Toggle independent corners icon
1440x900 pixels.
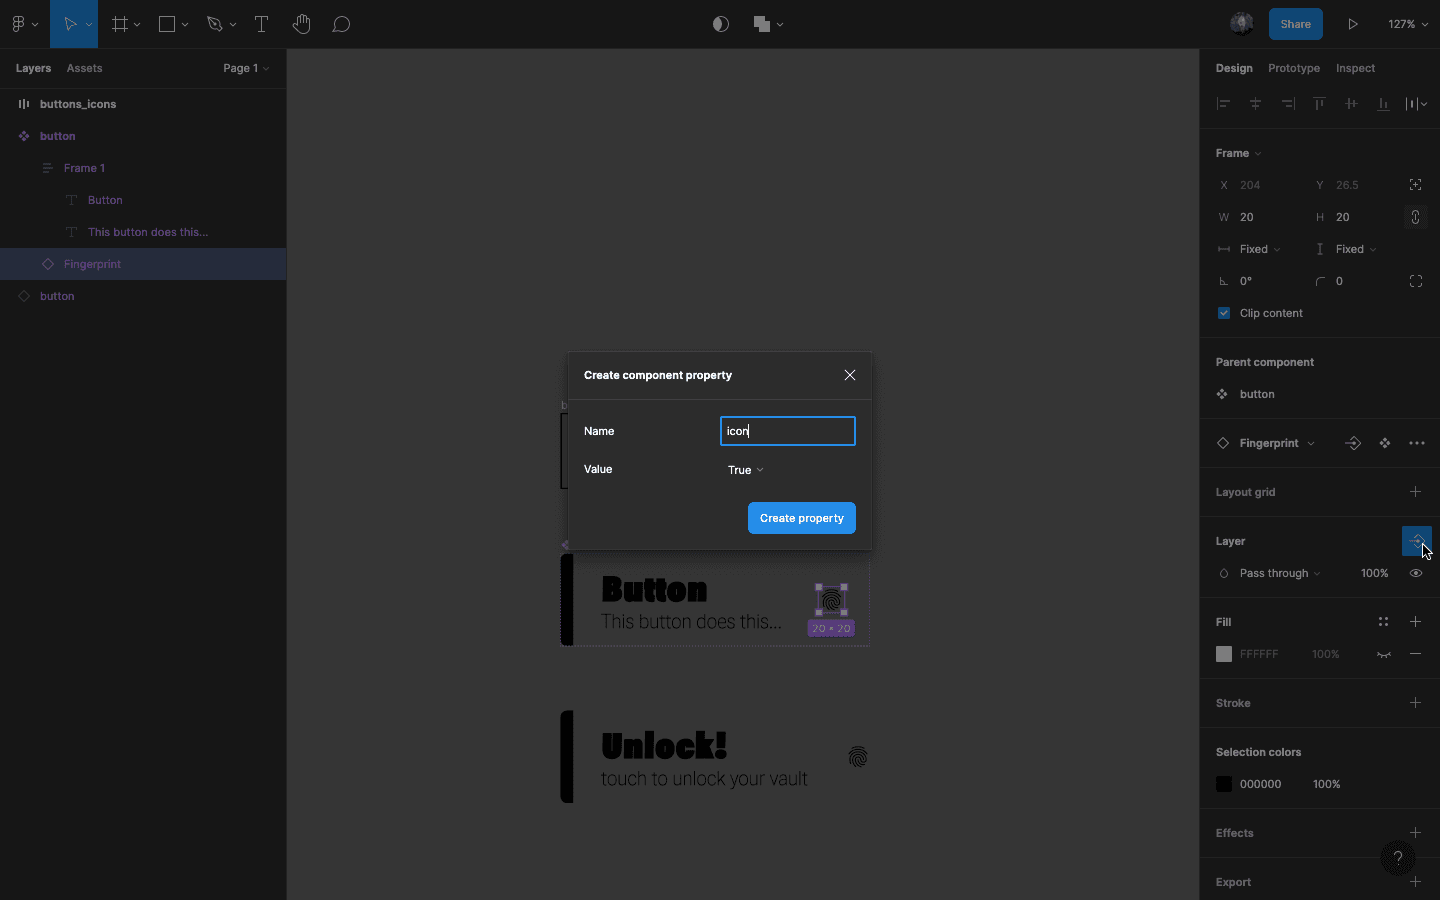[1415, 281]
